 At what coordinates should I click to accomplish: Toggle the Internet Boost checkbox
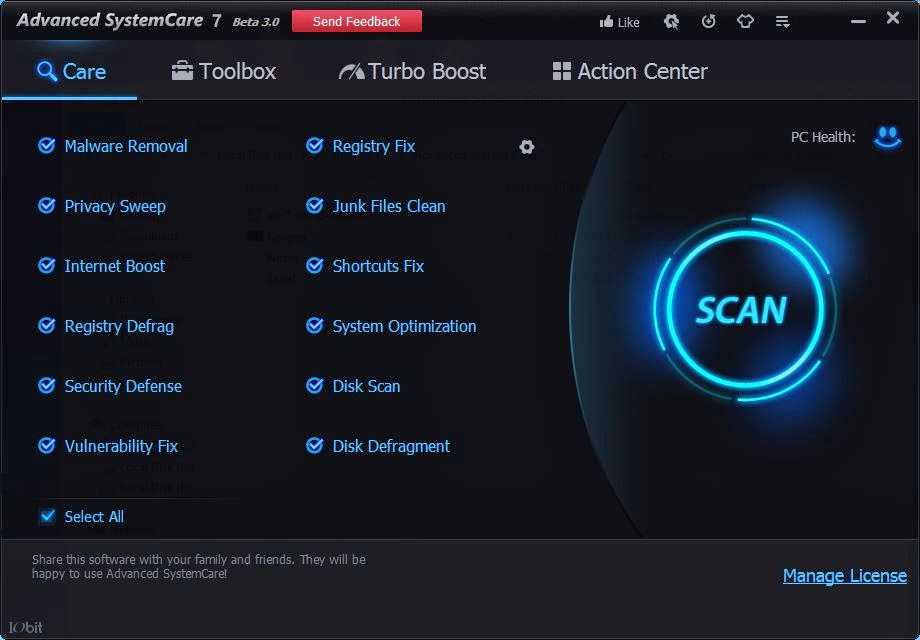[x=46, y=265]
